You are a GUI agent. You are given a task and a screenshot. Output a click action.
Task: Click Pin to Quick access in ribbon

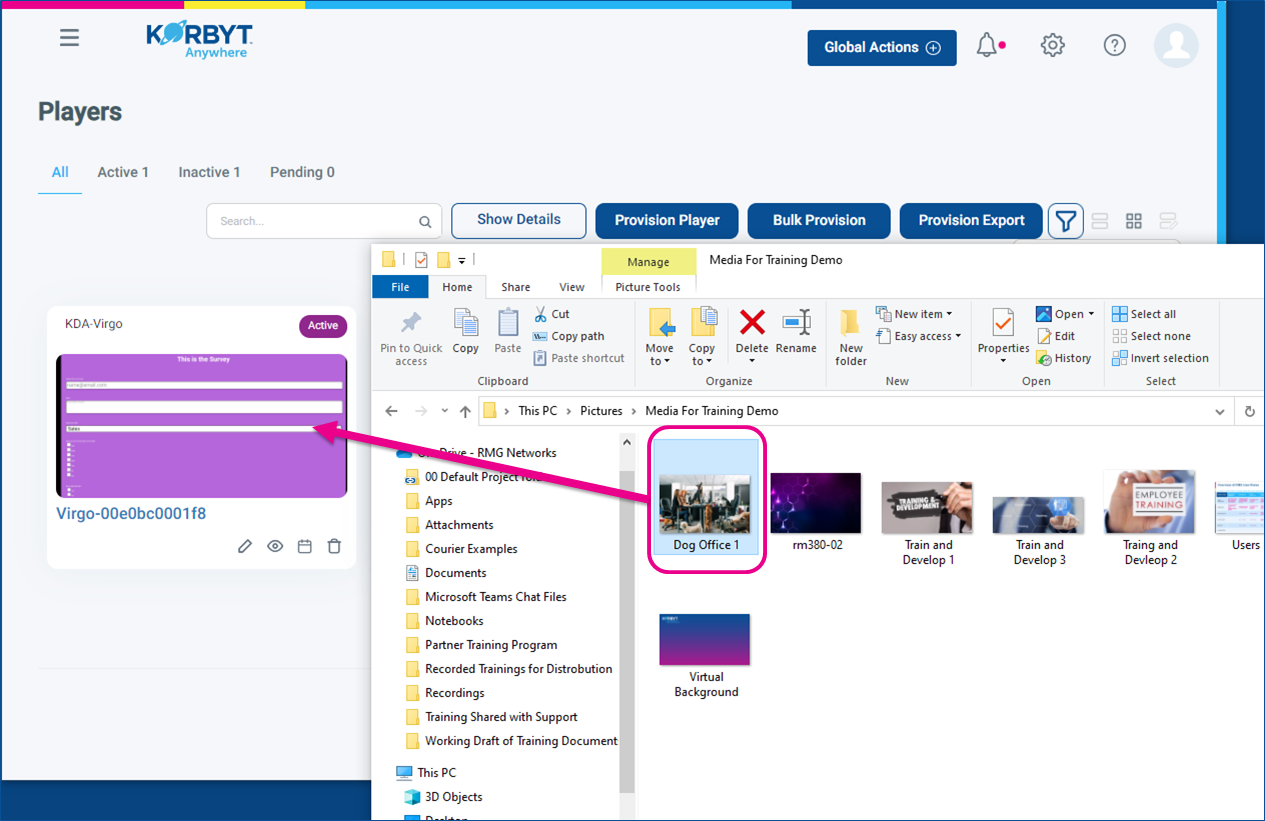(x=411, y=337)
